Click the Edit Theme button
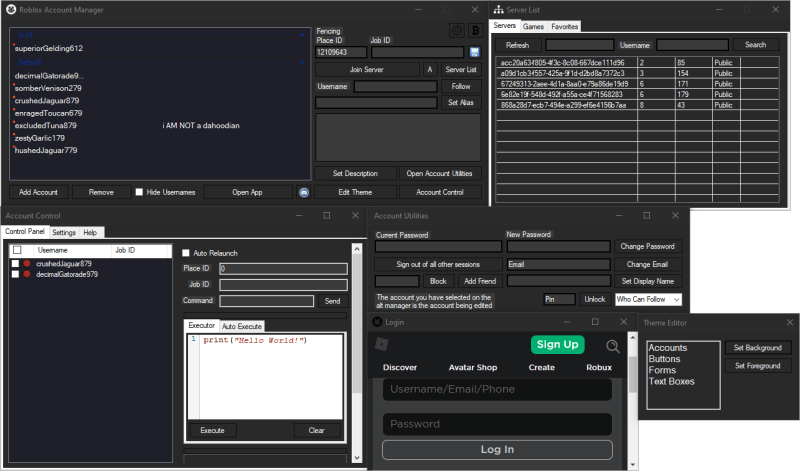The width and height of the screenshot is (800, 471). pyautogui.click(x=355, y=192)
